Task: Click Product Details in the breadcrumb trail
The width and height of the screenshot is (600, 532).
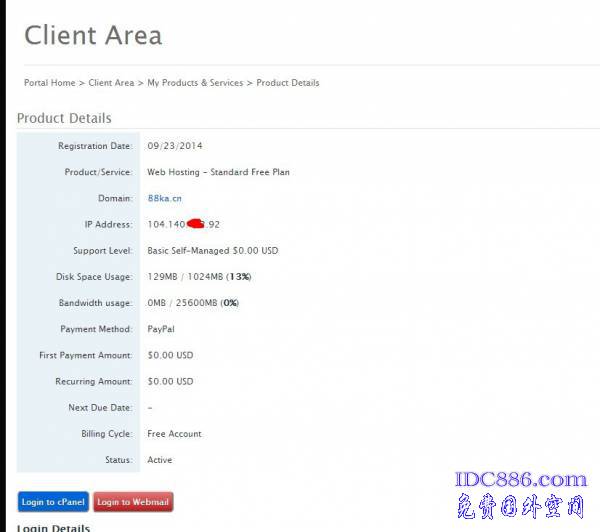Action: [288, 83]
